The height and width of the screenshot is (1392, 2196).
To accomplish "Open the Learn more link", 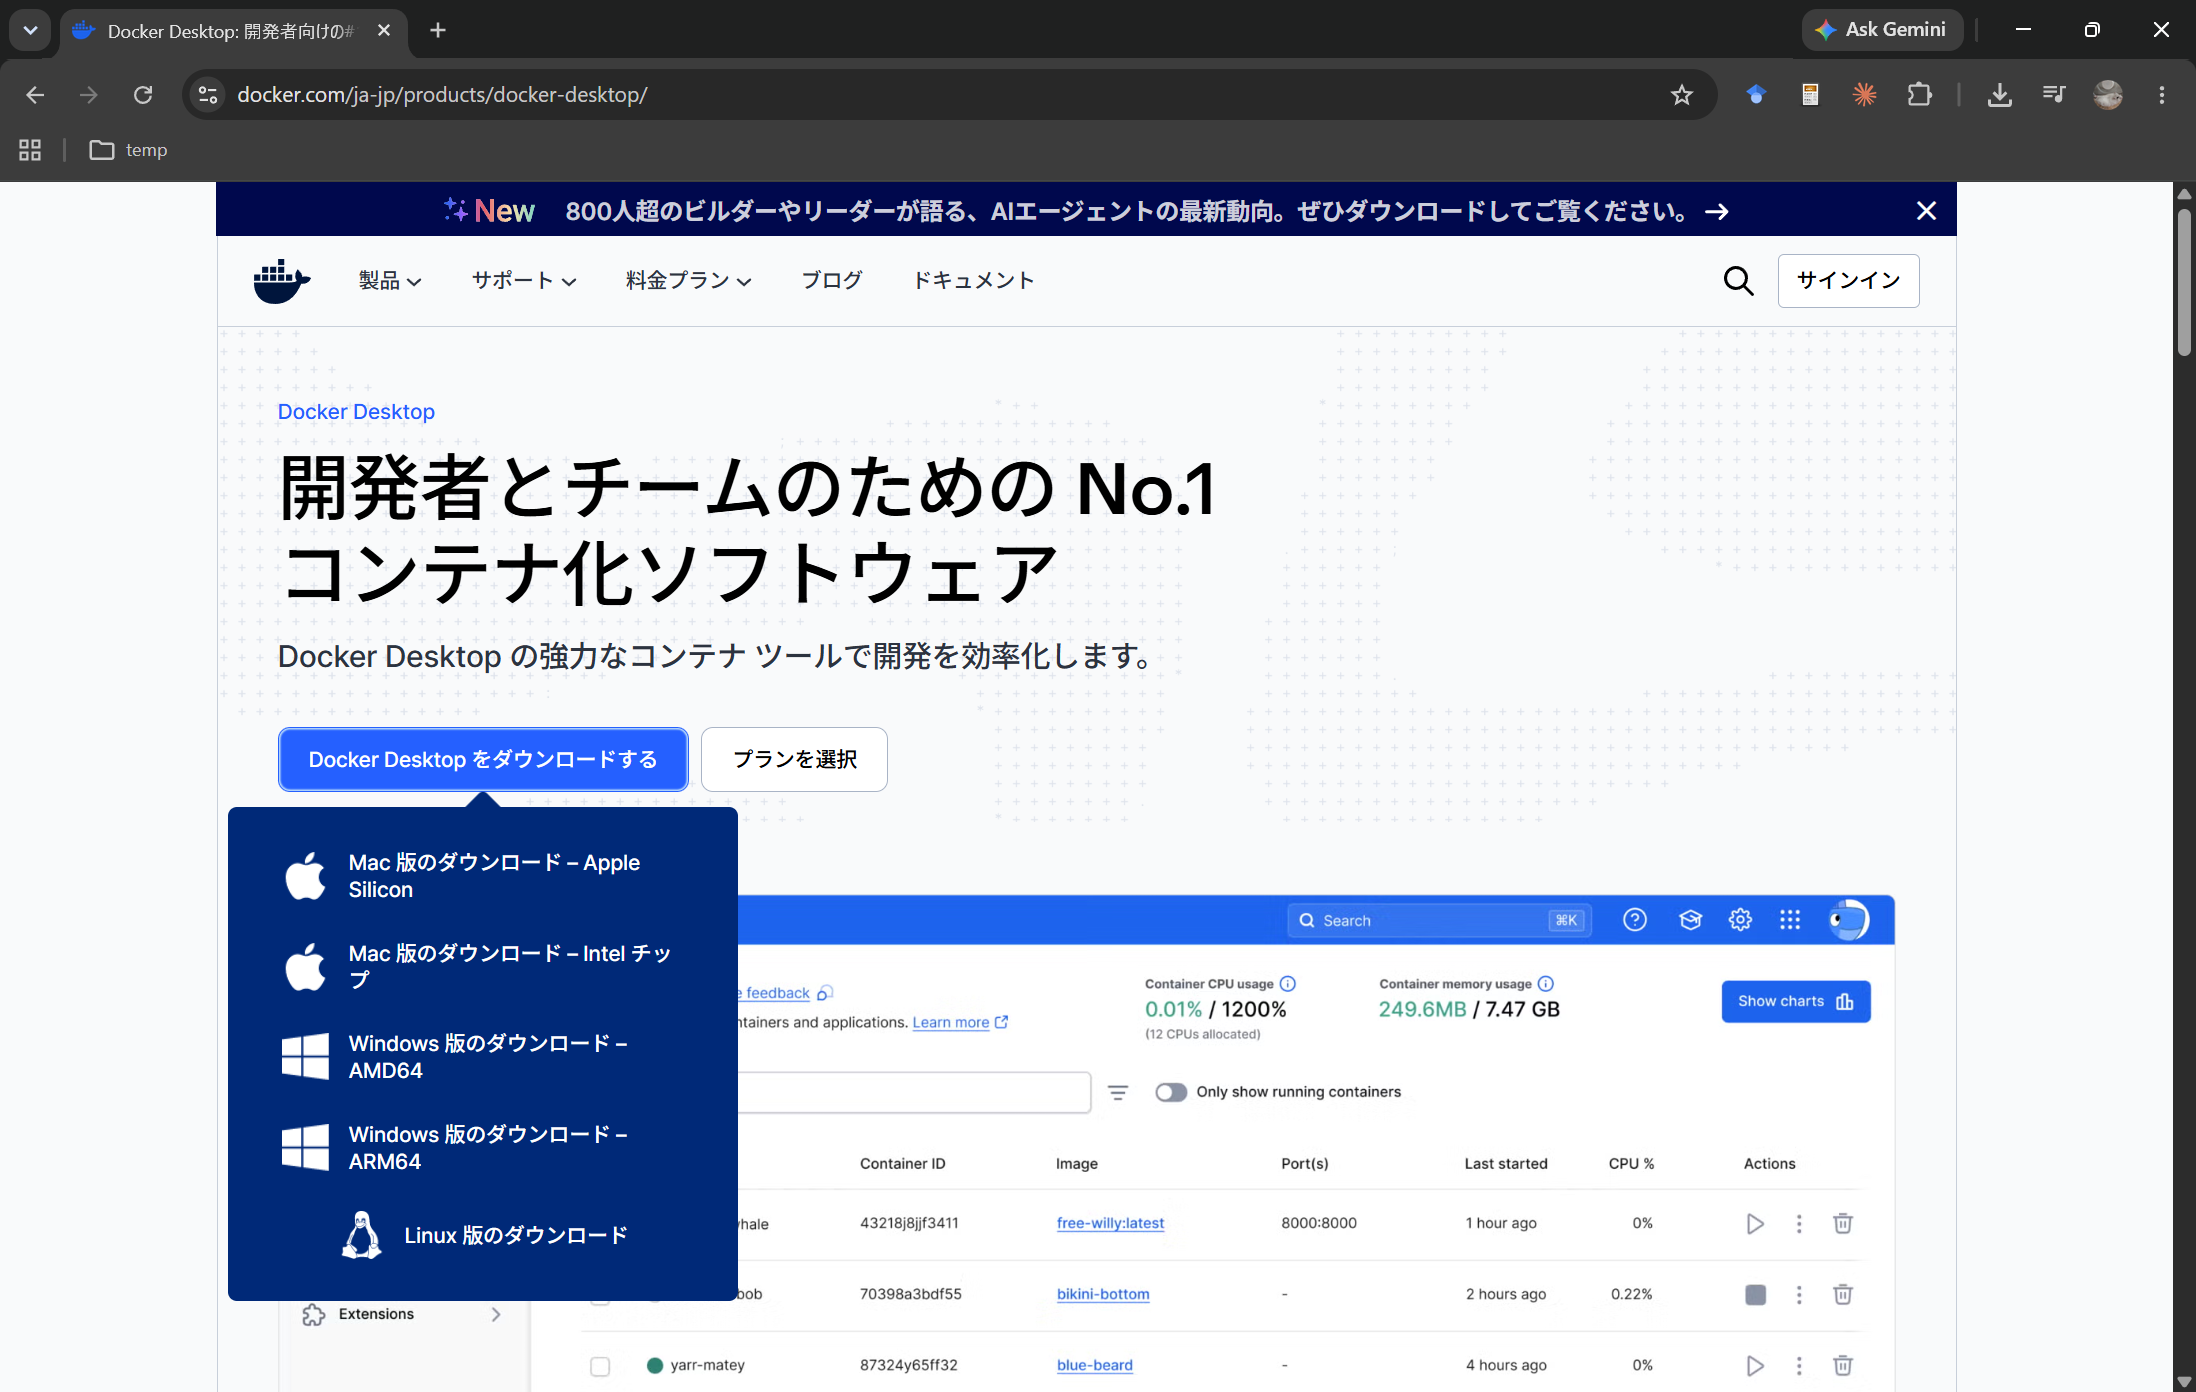I will [x=959, y=1022].
